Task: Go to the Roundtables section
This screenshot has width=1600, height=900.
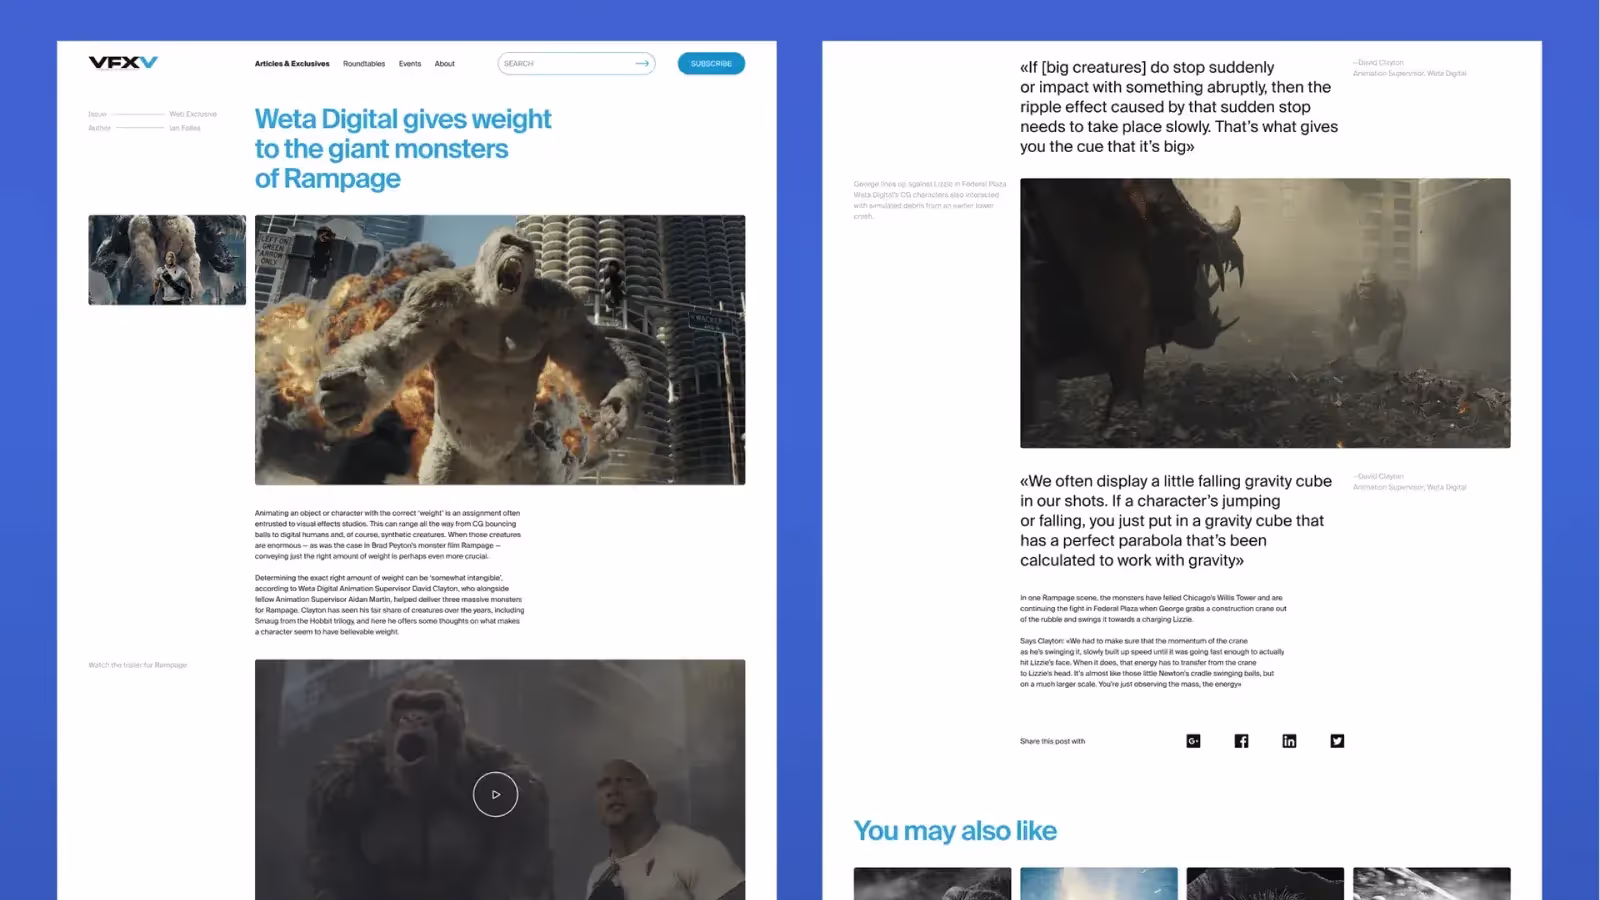Action: point(364,64)
